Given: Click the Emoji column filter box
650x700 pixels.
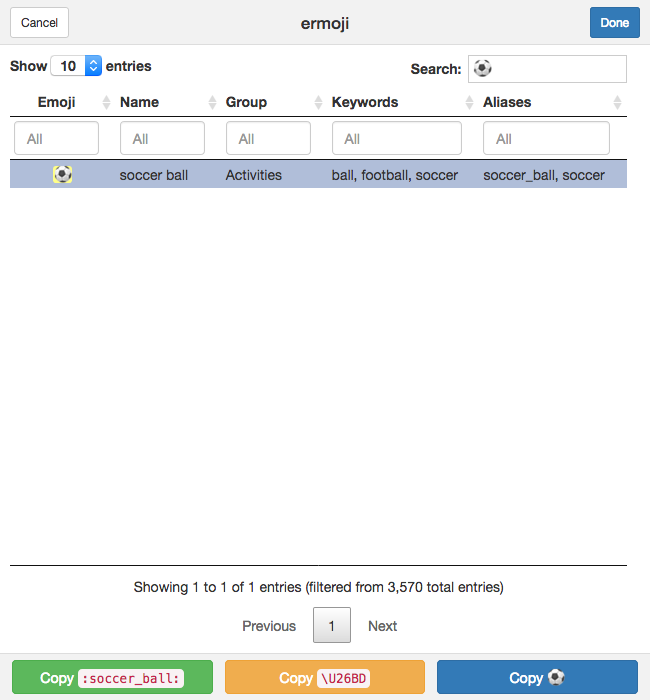Looking at the screenshot, I should [56, 138].
